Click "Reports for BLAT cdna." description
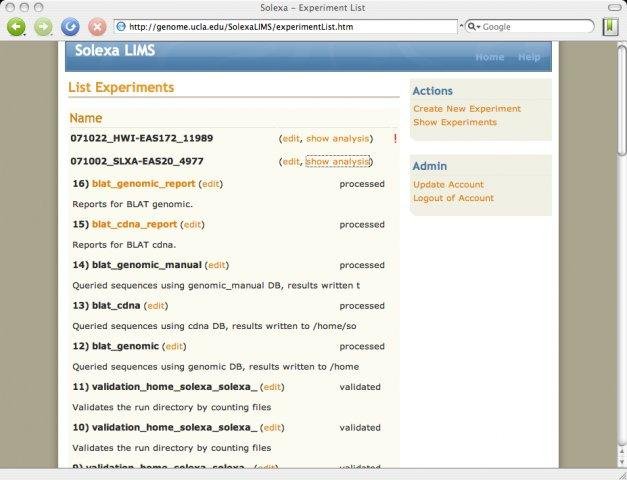The width and height of the screenshot is (627, 480). [124, 245]
